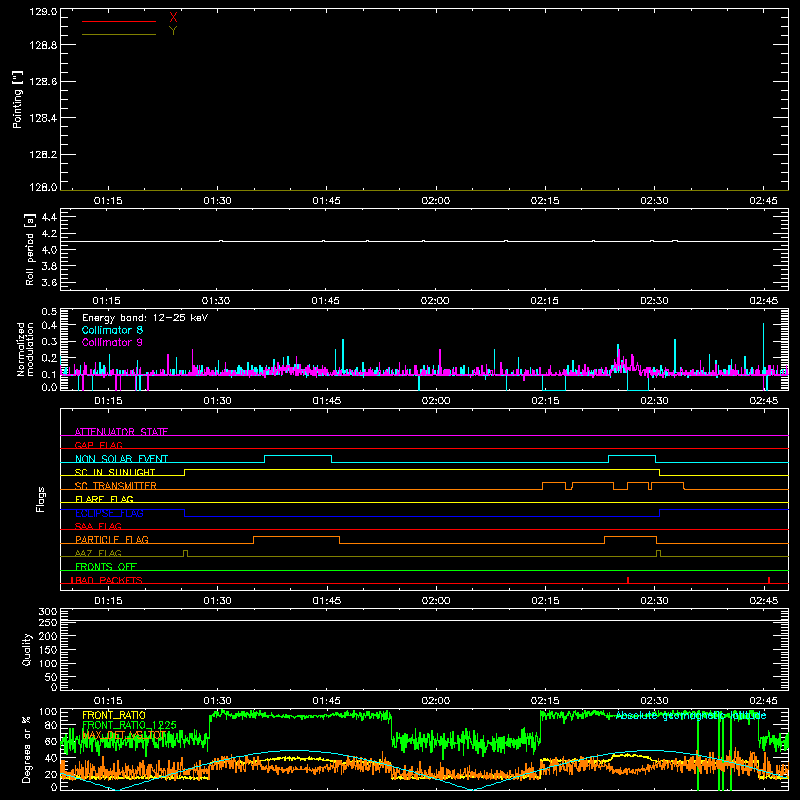This screenshot has height=800, width=800.
Task: Click the BAD_PACKETS red spike near 02:27
Action: [628, 580]
